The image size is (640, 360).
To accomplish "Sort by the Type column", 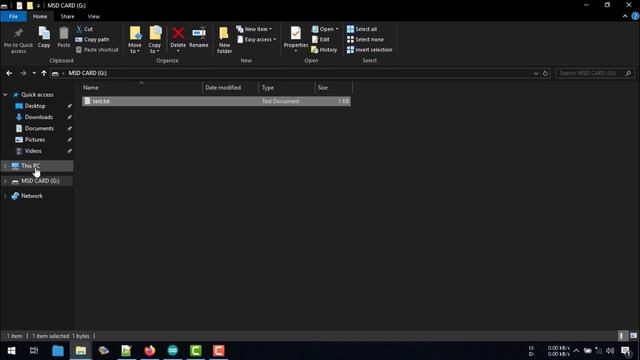I will point(287,87).
